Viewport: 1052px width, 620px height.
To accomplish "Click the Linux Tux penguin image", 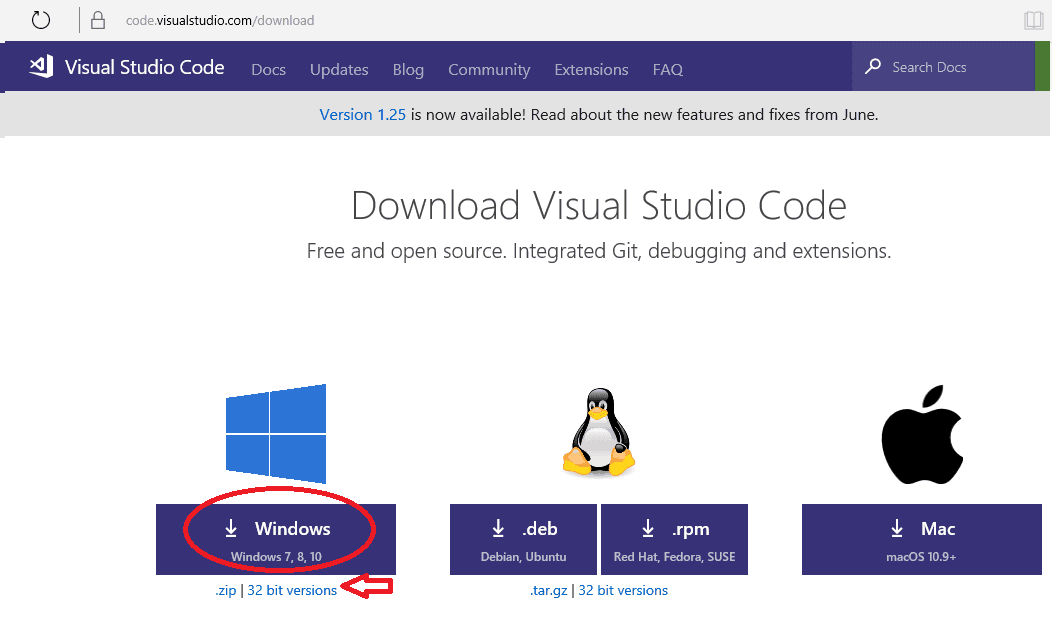I will tap(599, 433).
